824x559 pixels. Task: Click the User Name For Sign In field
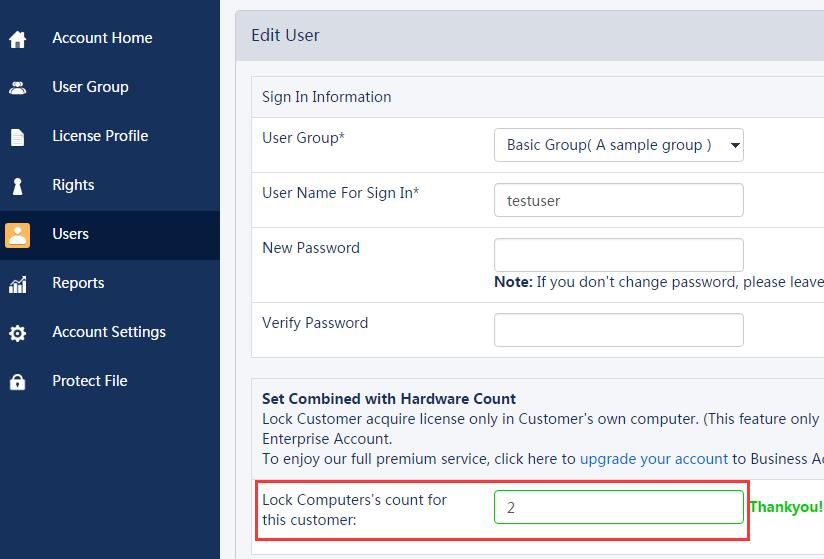tap(618, 200)
